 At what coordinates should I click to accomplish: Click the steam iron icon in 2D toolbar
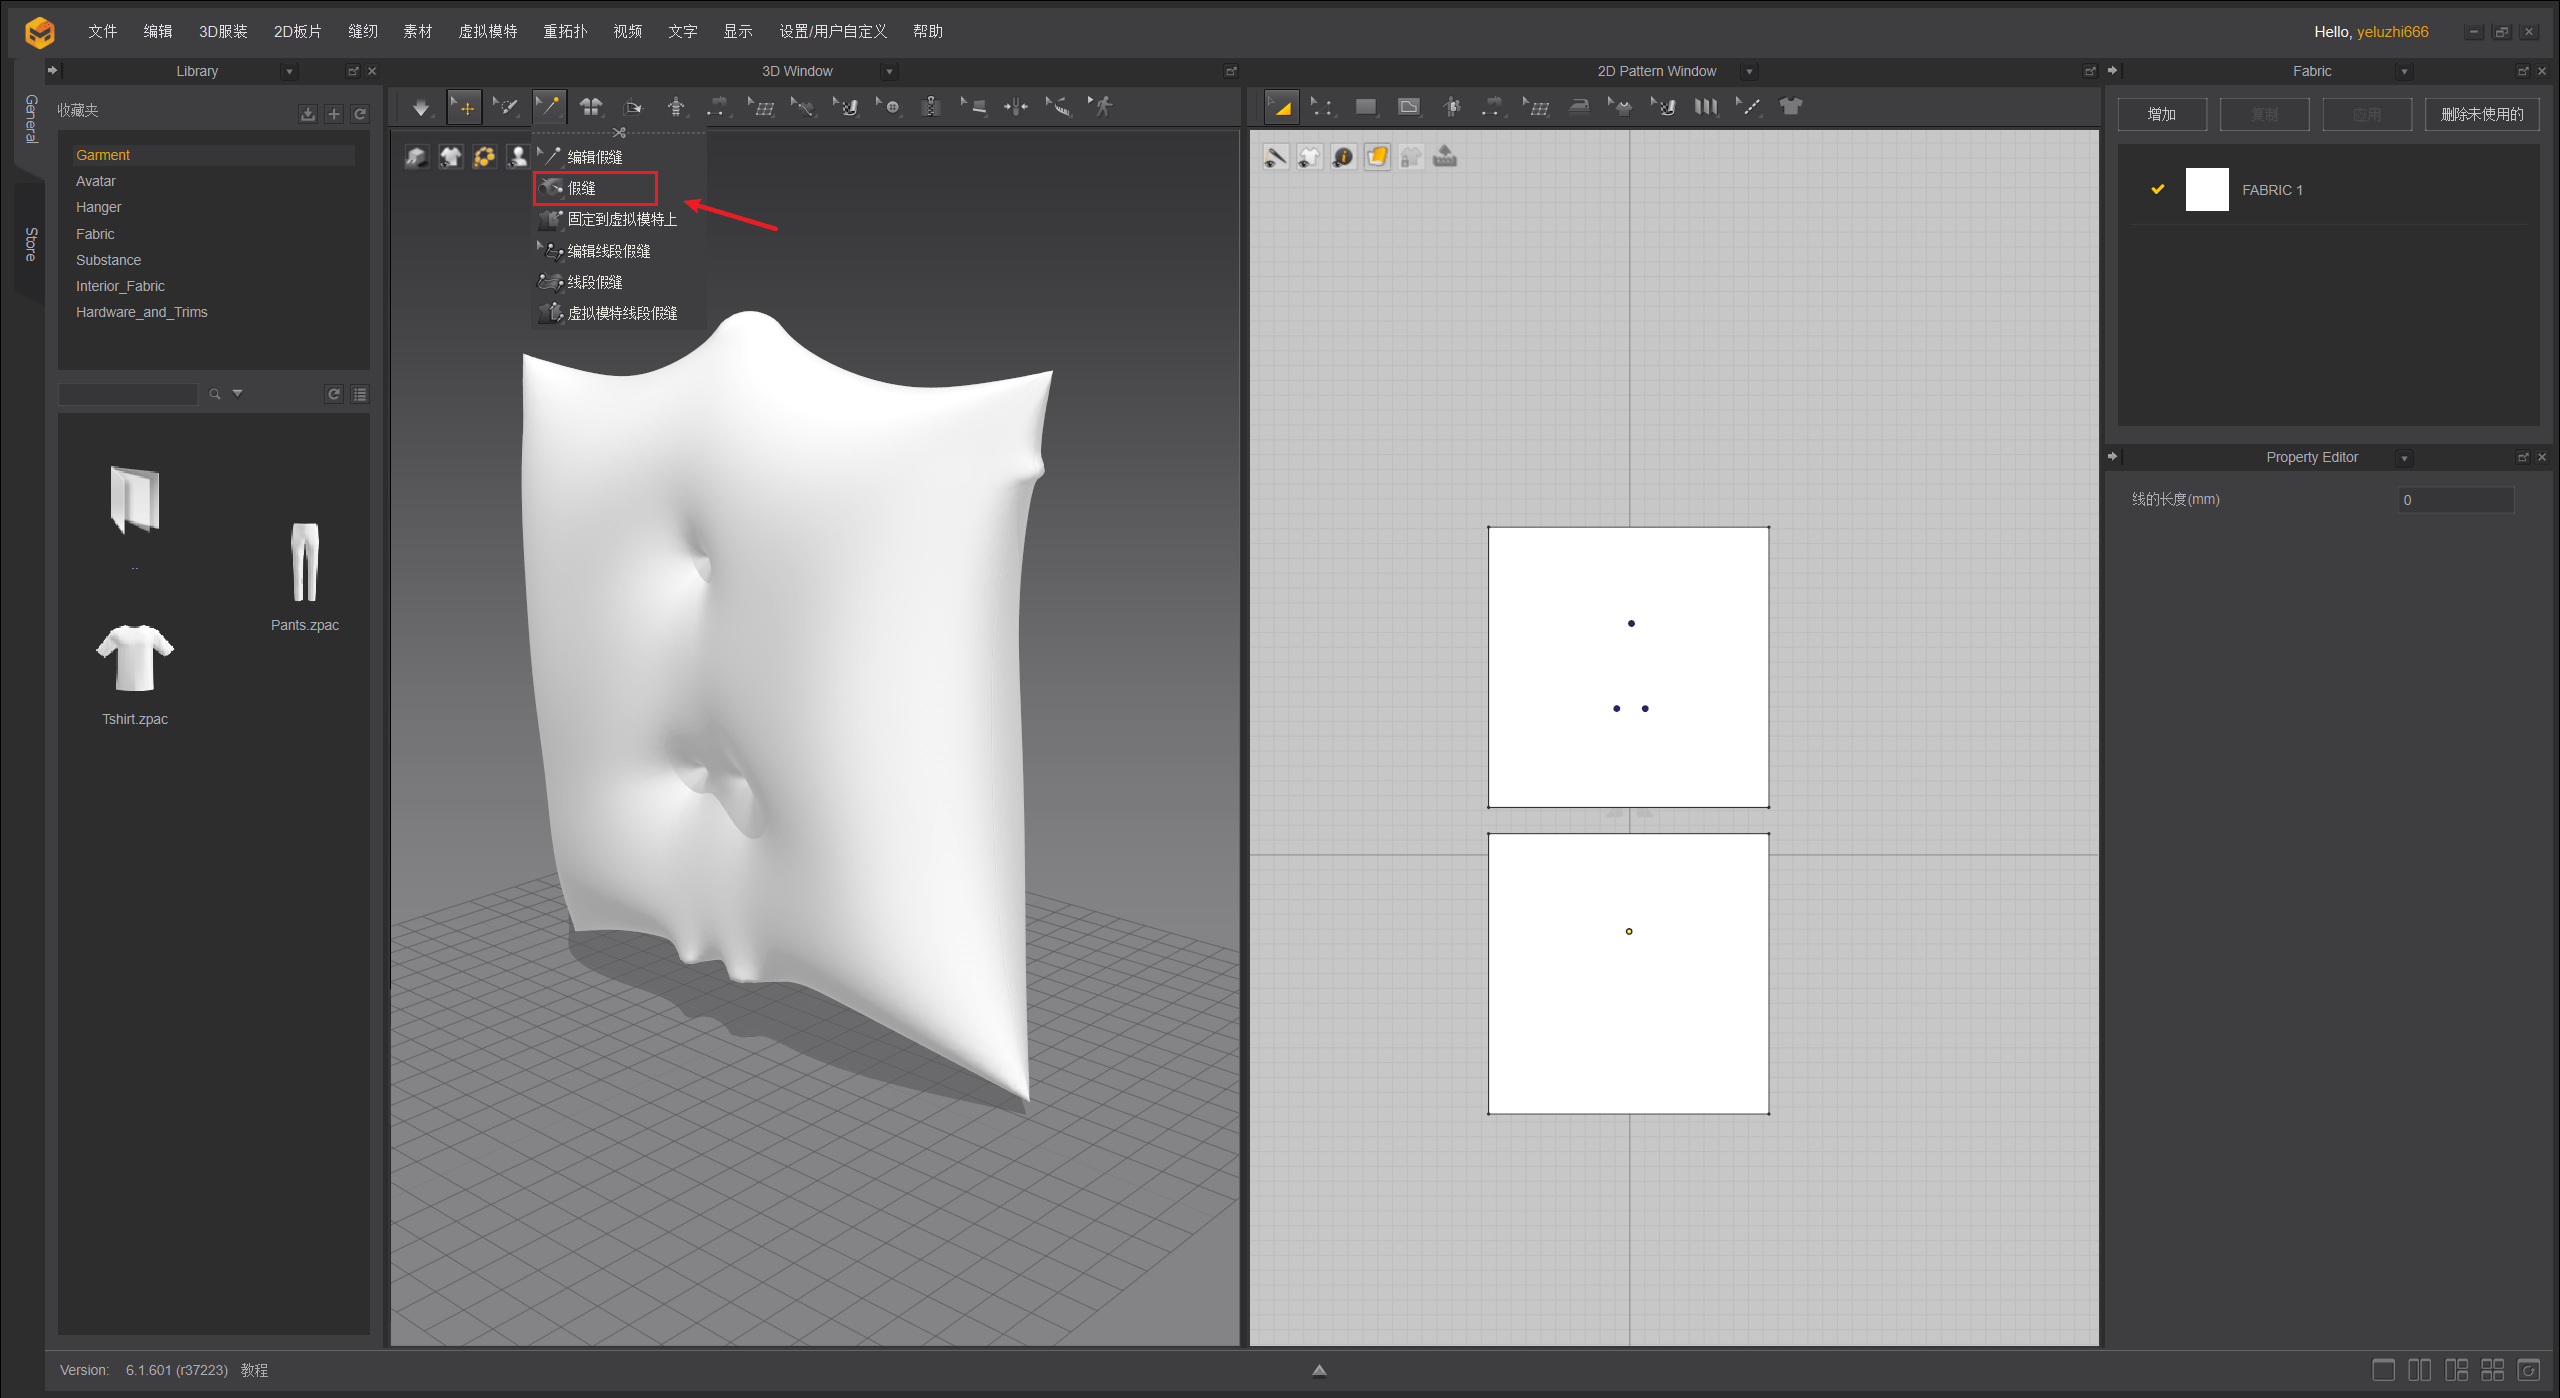1579,107
